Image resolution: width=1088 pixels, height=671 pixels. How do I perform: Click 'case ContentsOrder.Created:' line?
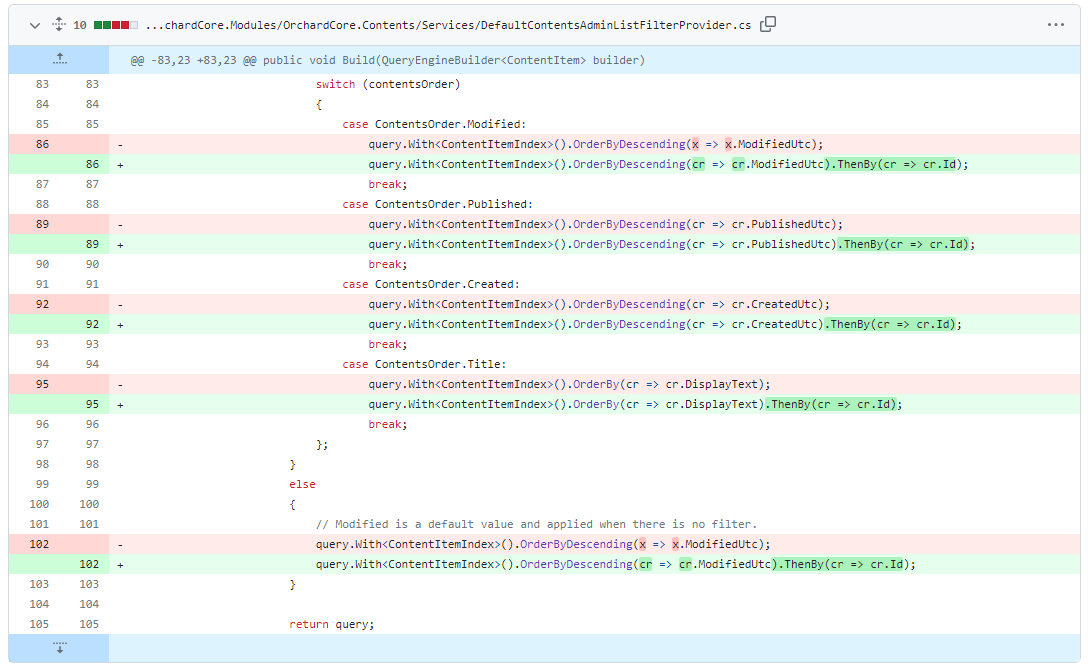click(430, 284)
